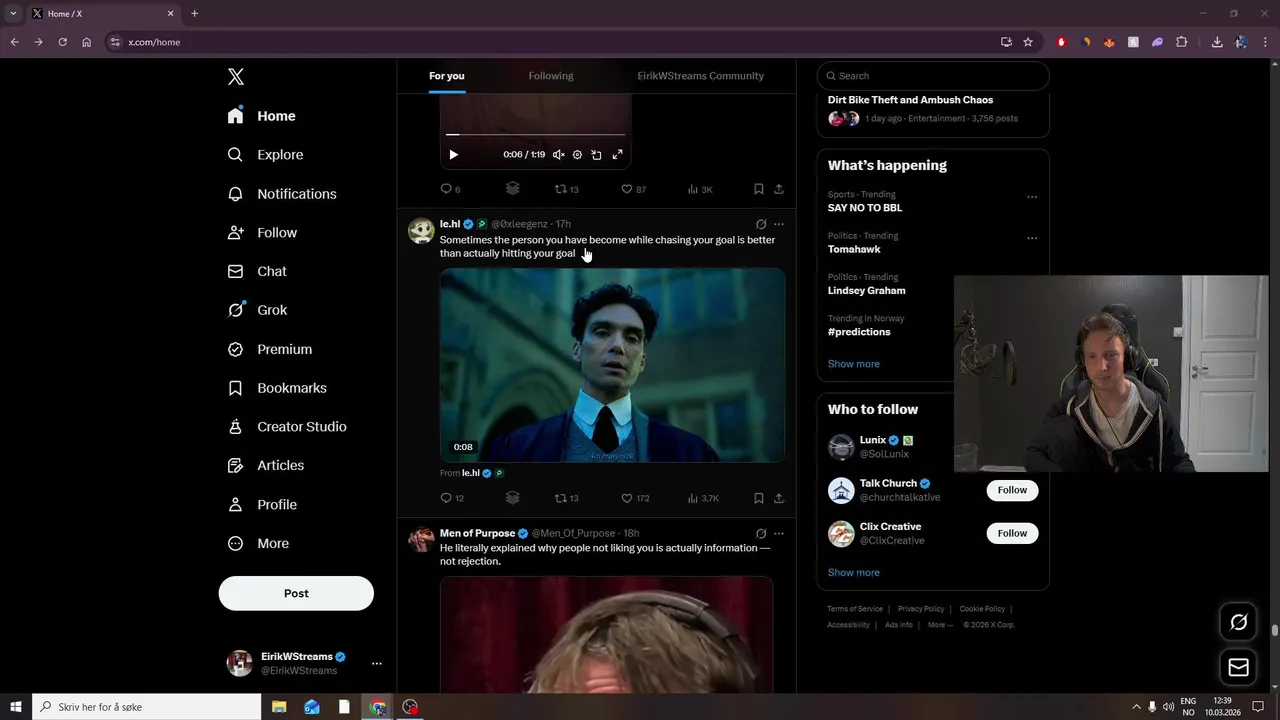The width and height of the screenshot is (1280, 720).
Task: Open Grok icon on le.hl post
Action: pos(761,225)
